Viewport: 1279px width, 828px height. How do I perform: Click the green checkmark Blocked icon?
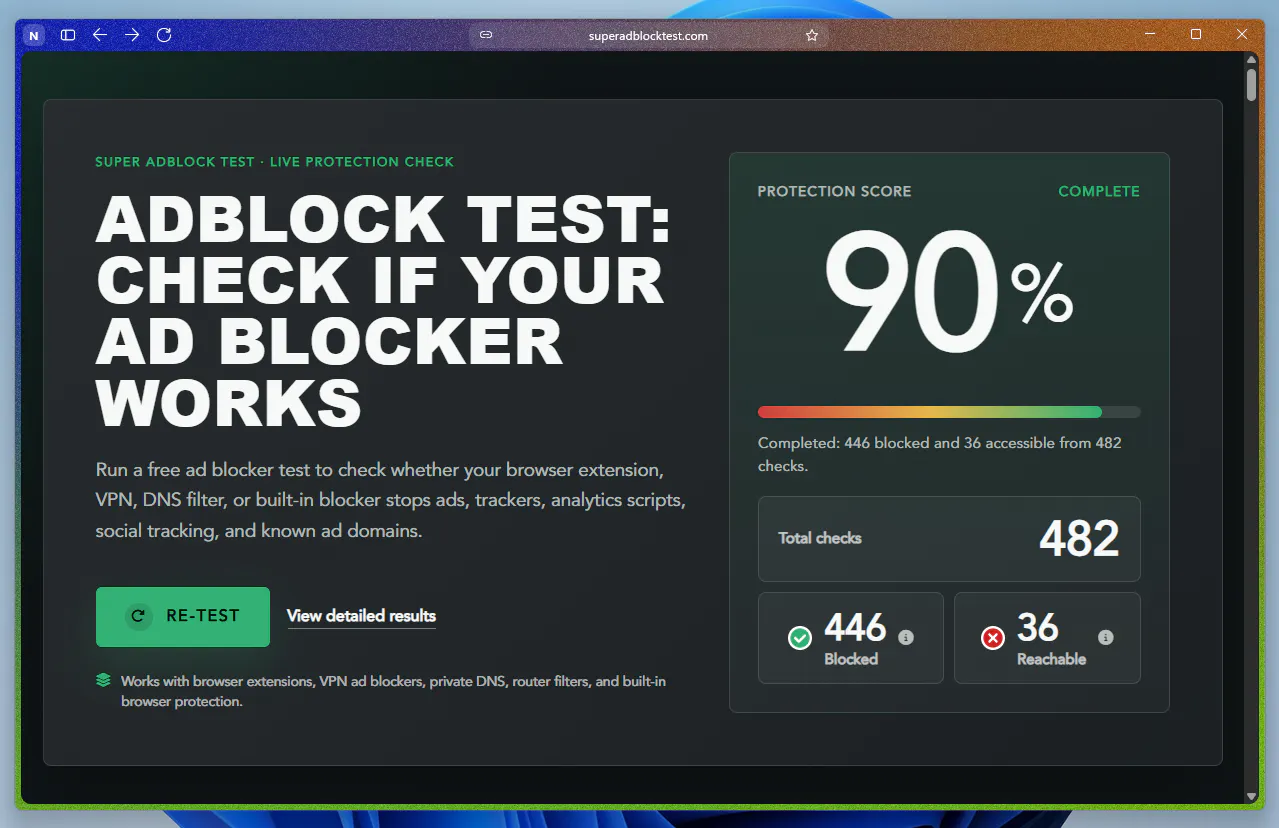(x=800, y=638)
